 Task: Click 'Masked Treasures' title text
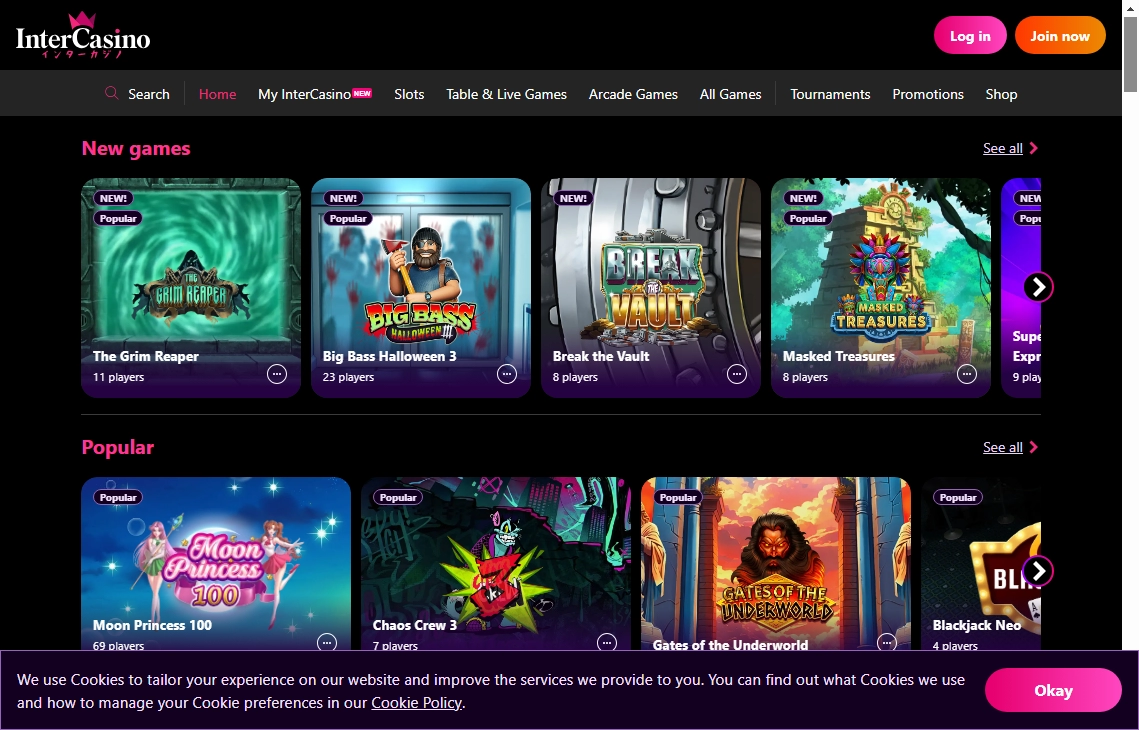tap(839, 356)
